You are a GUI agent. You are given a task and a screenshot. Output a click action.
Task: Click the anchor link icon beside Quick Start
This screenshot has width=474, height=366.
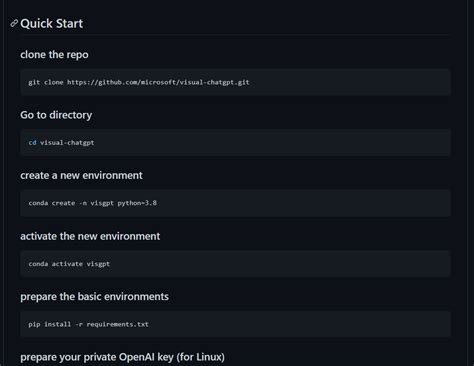(14, 23)
